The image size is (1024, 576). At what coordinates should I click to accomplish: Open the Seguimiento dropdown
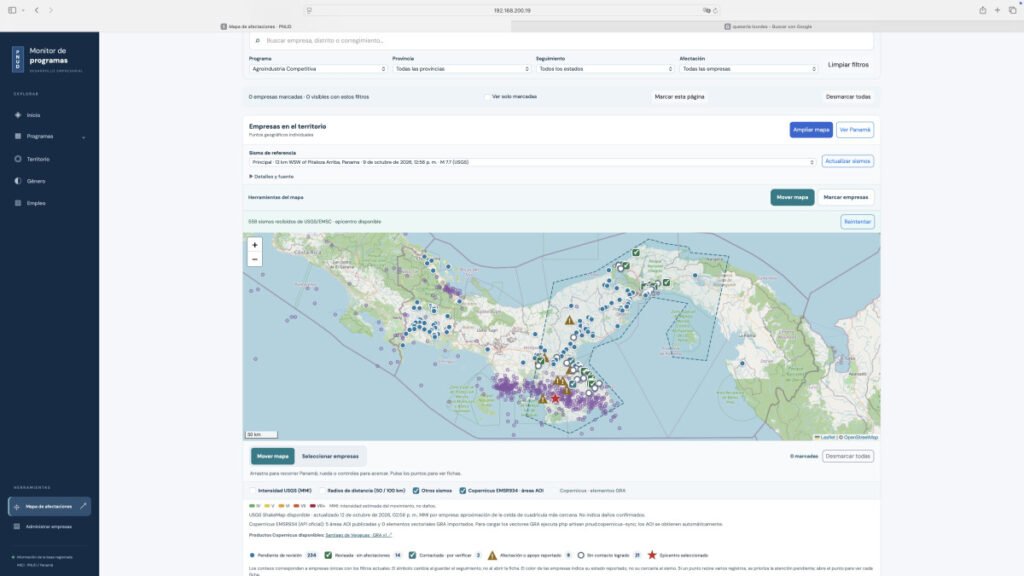(x=605, y=69)
